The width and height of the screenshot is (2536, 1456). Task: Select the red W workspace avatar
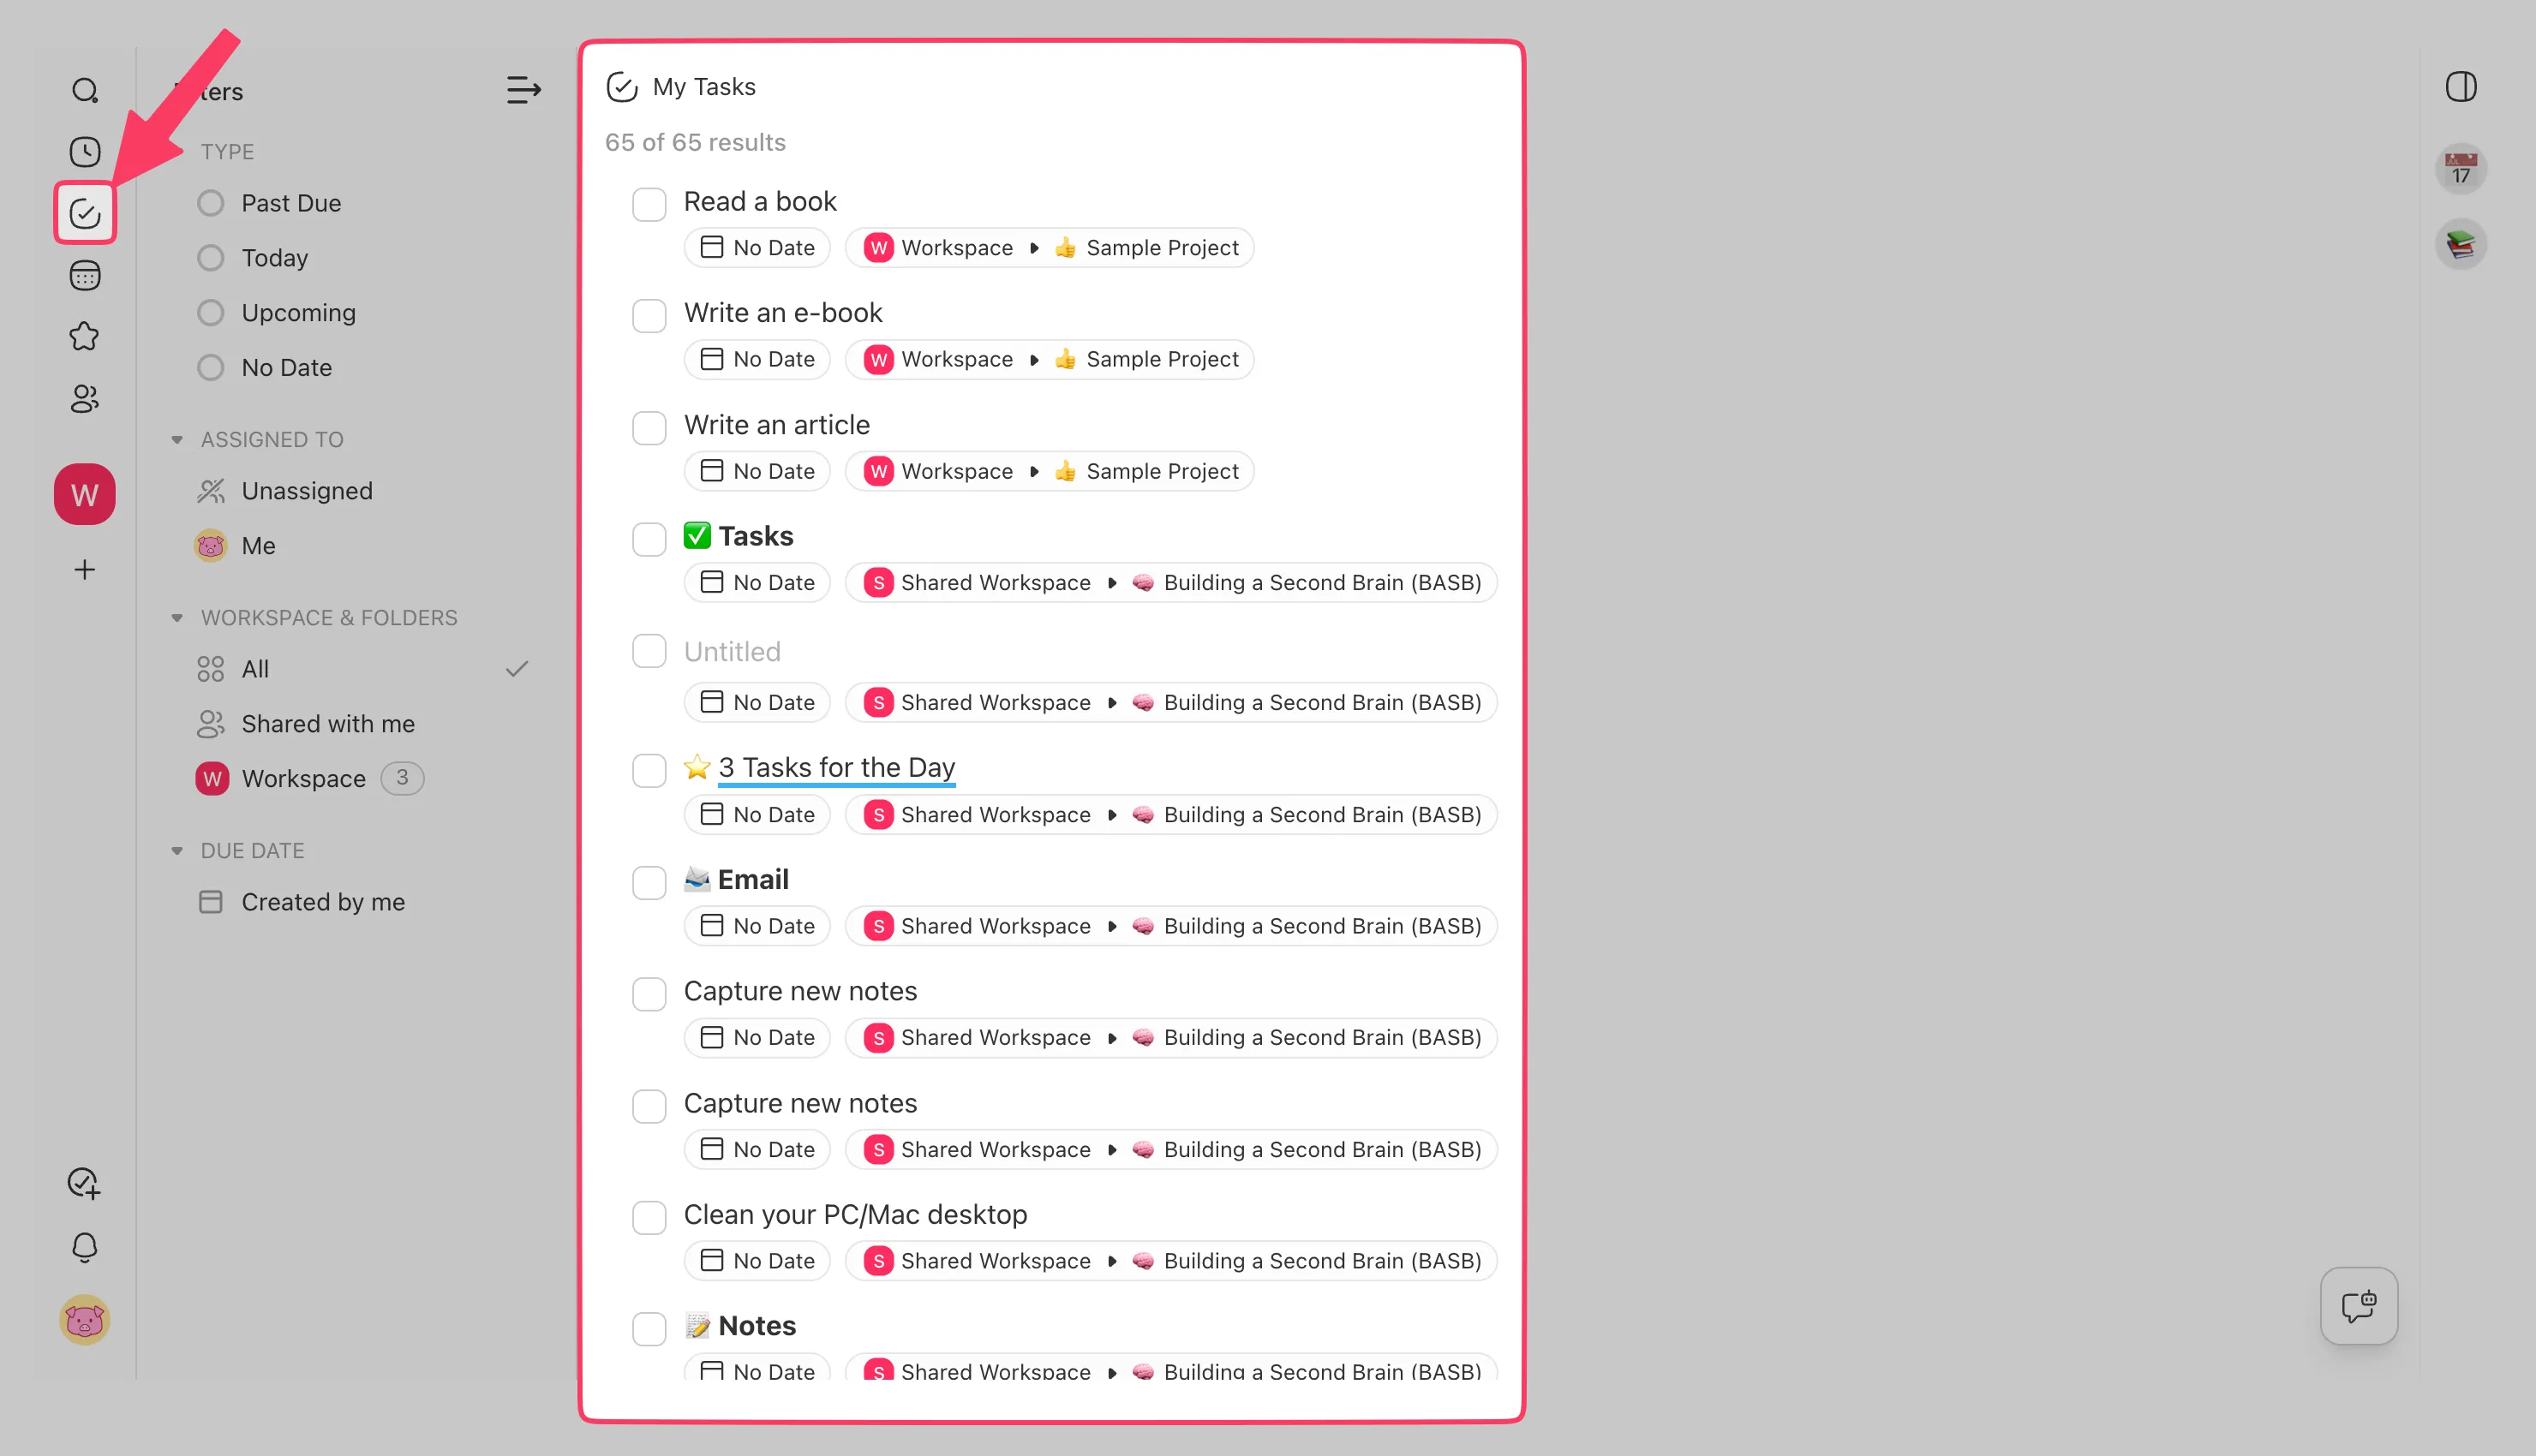(x=85, y=494)
